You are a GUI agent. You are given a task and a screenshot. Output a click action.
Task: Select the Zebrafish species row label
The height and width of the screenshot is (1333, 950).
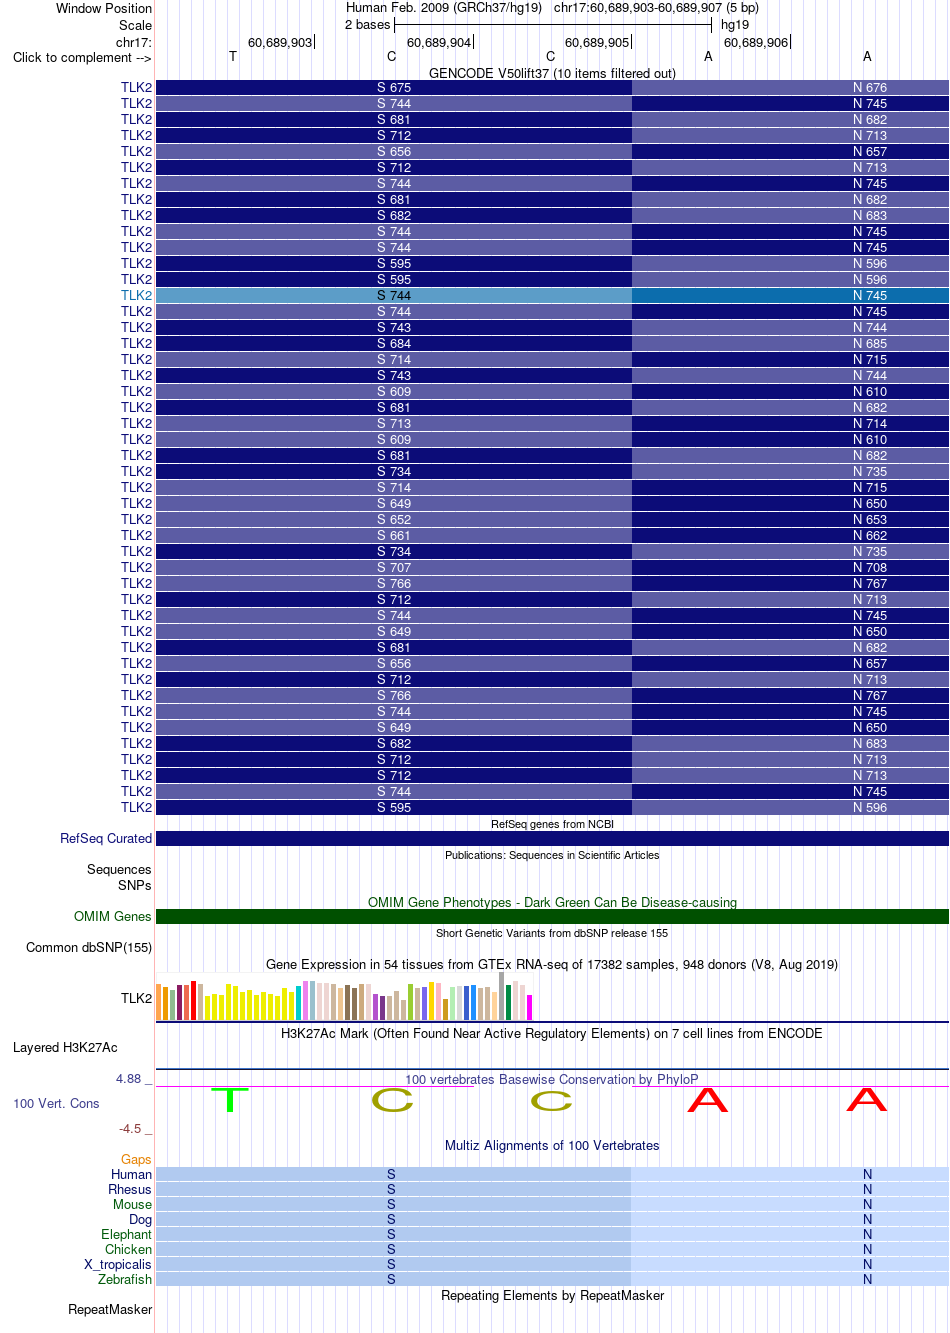[x=125, y=1280]
